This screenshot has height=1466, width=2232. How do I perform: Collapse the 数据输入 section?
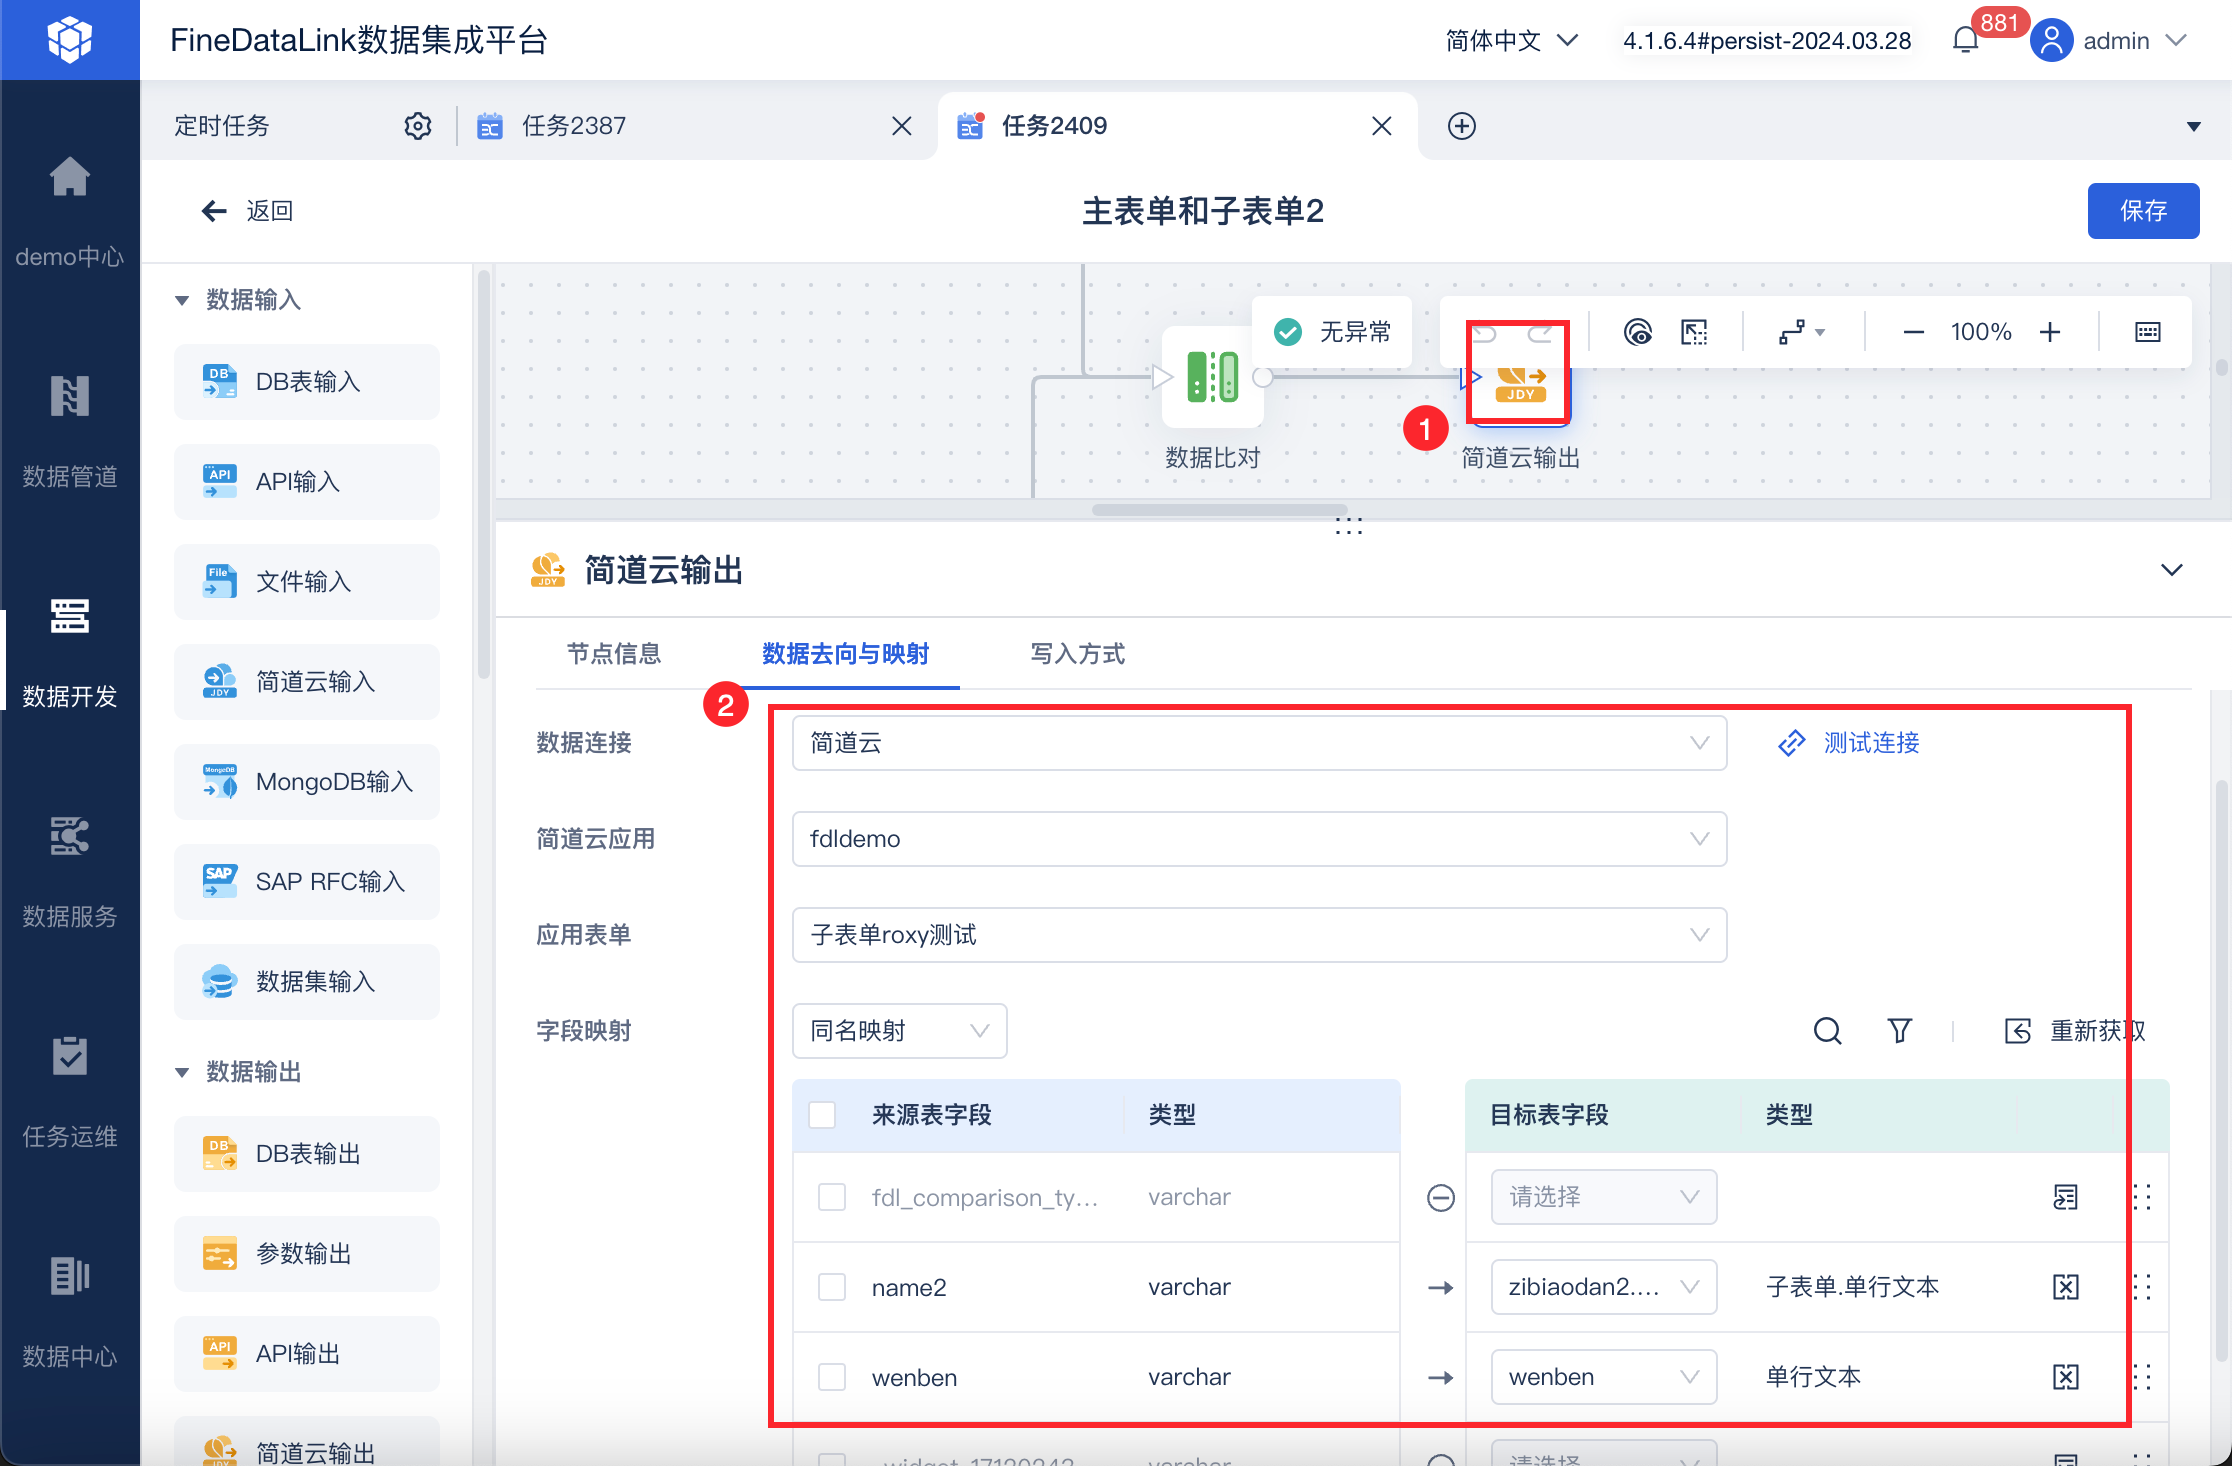coord(182,300)
